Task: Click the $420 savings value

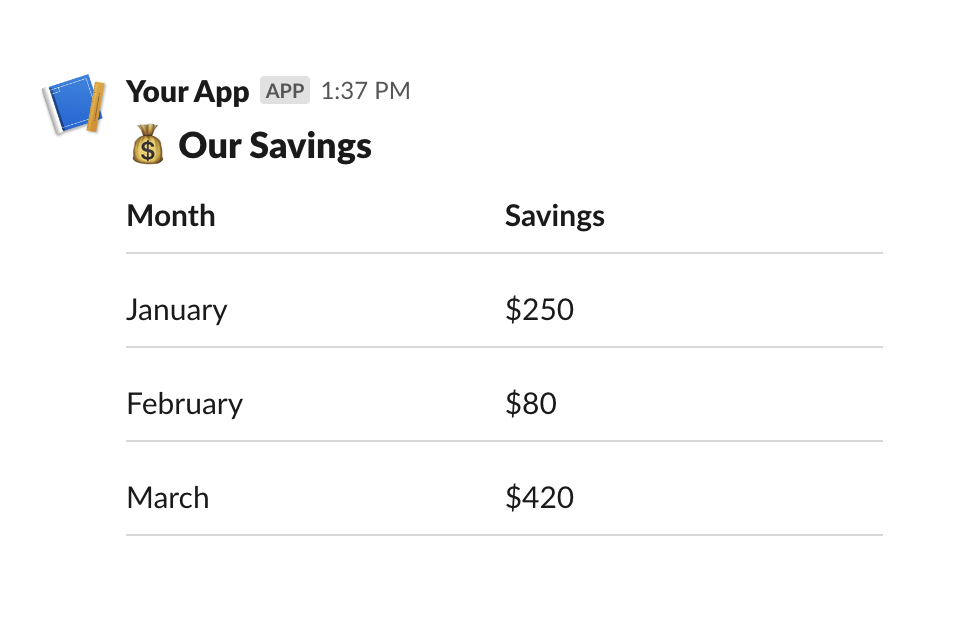Action: (x=539, y=498)
